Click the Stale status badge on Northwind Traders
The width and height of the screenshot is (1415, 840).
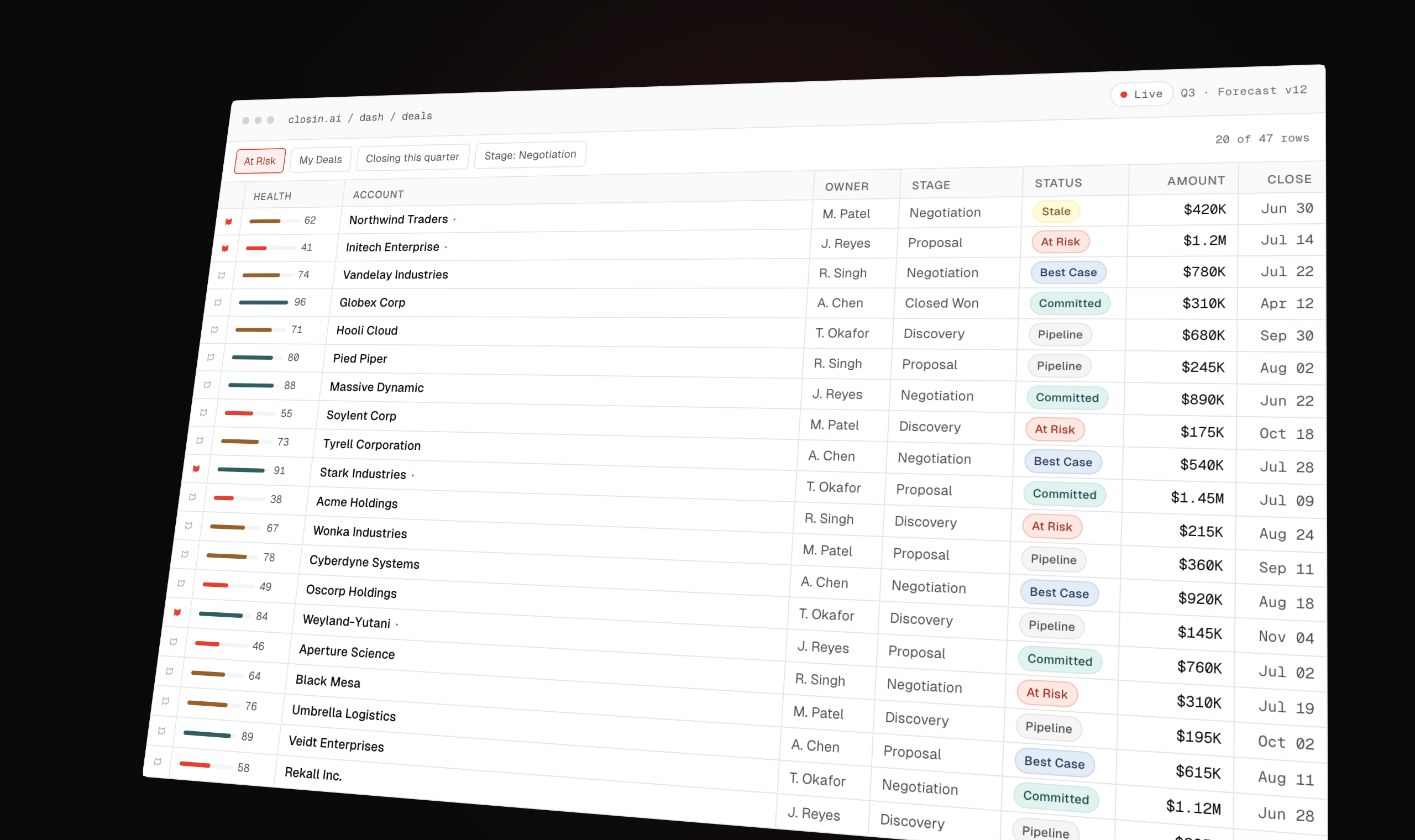(1056, 211)
